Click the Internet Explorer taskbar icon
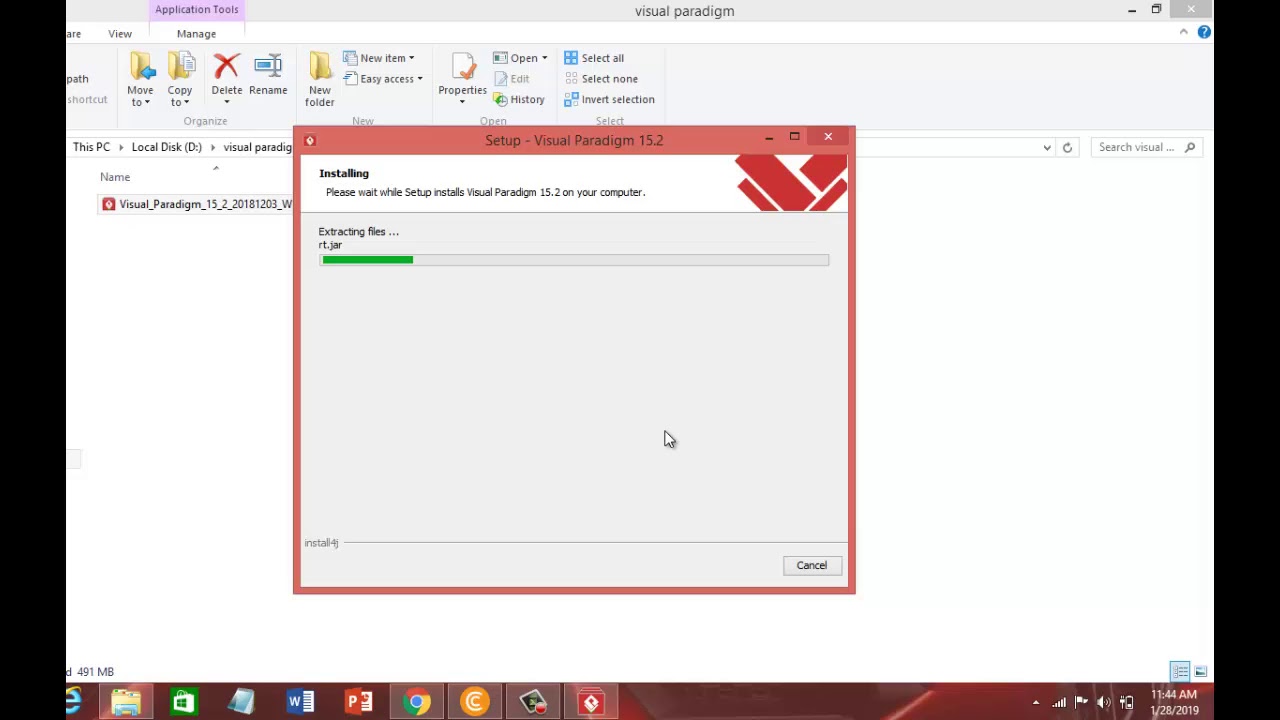This screenshot has width=1280, height=720. click(74, 702)
